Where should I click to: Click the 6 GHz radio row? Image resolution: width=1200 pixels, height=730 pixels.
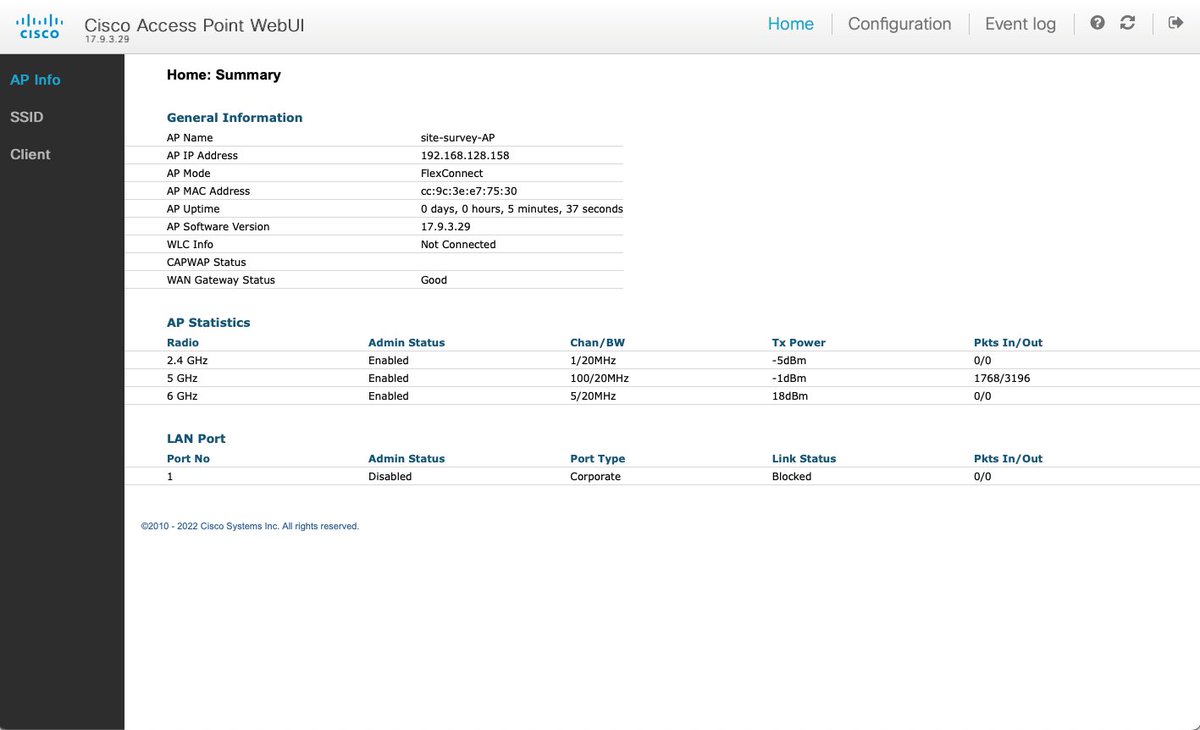point(662,396)
